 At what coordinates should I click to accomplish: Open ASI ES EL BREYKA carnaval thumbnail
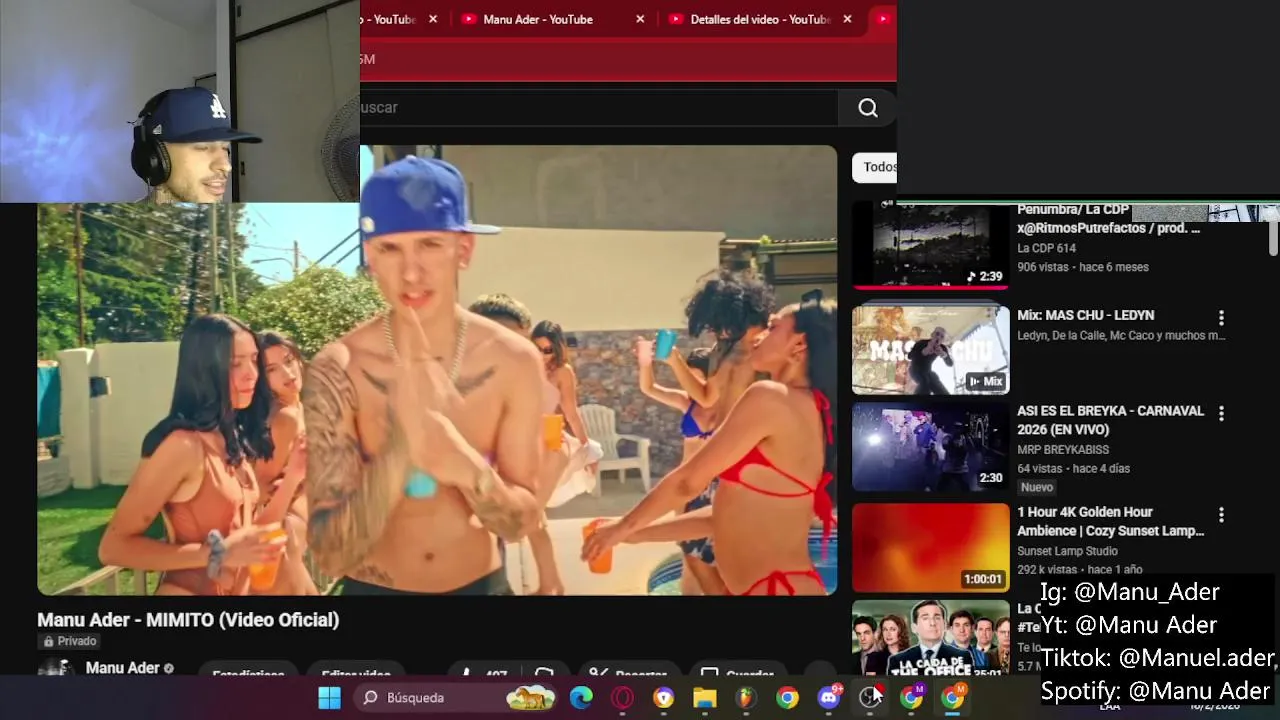point(931,447)
